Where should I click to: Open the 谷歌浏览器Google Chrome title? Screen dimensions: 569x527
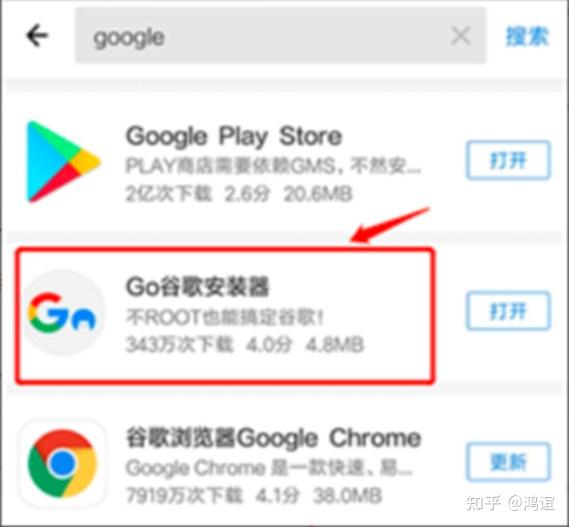pos(273,438)
